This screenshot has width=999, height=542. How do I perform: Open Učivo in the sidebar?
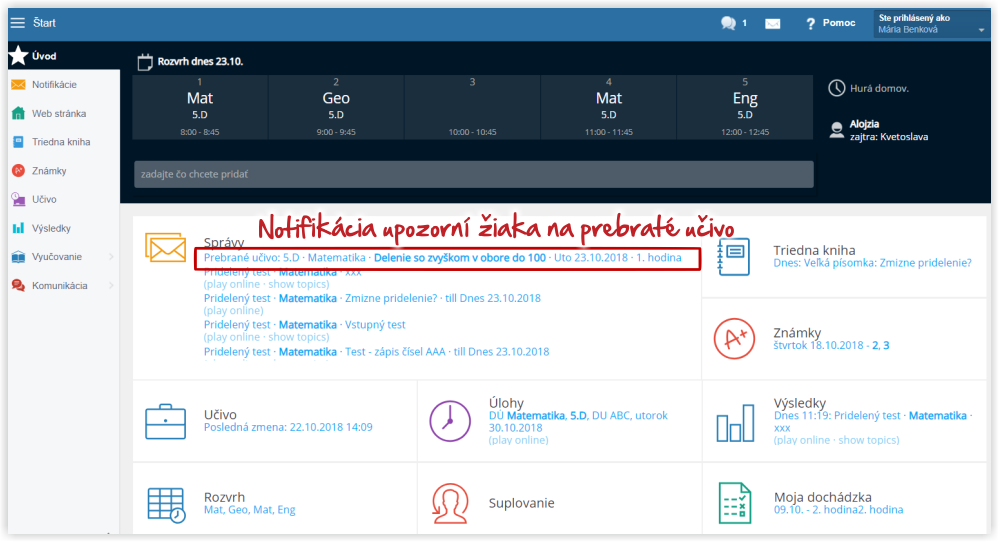pos(44,199)
